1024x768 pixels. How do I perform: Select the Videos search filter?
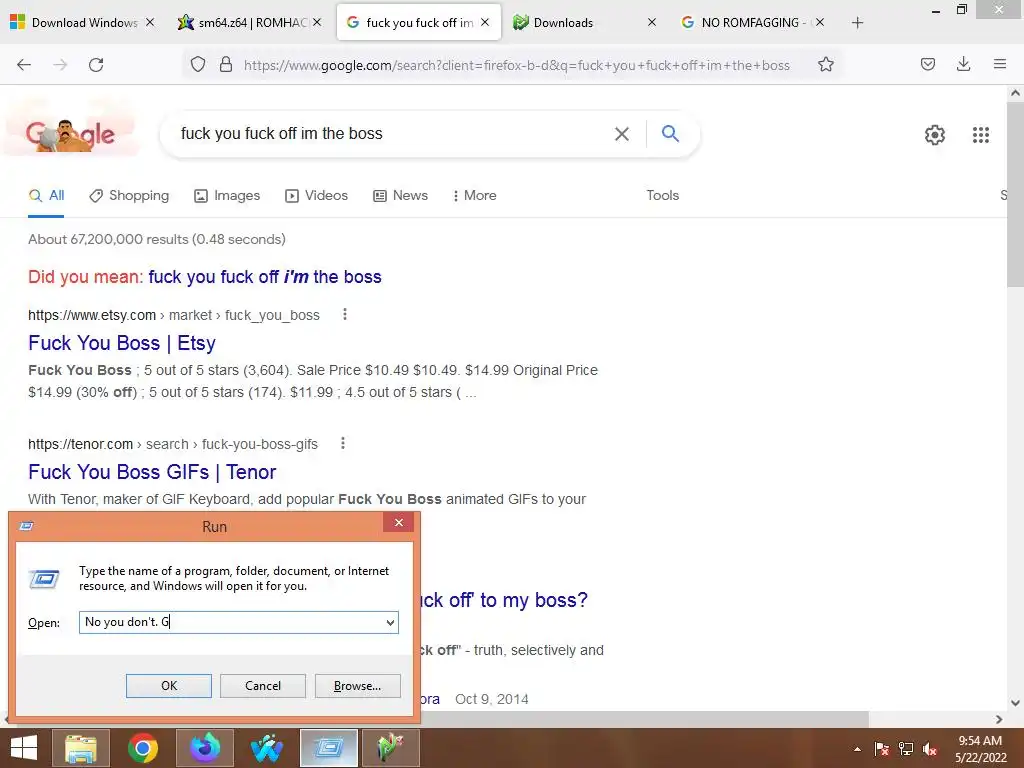point(317,196)
